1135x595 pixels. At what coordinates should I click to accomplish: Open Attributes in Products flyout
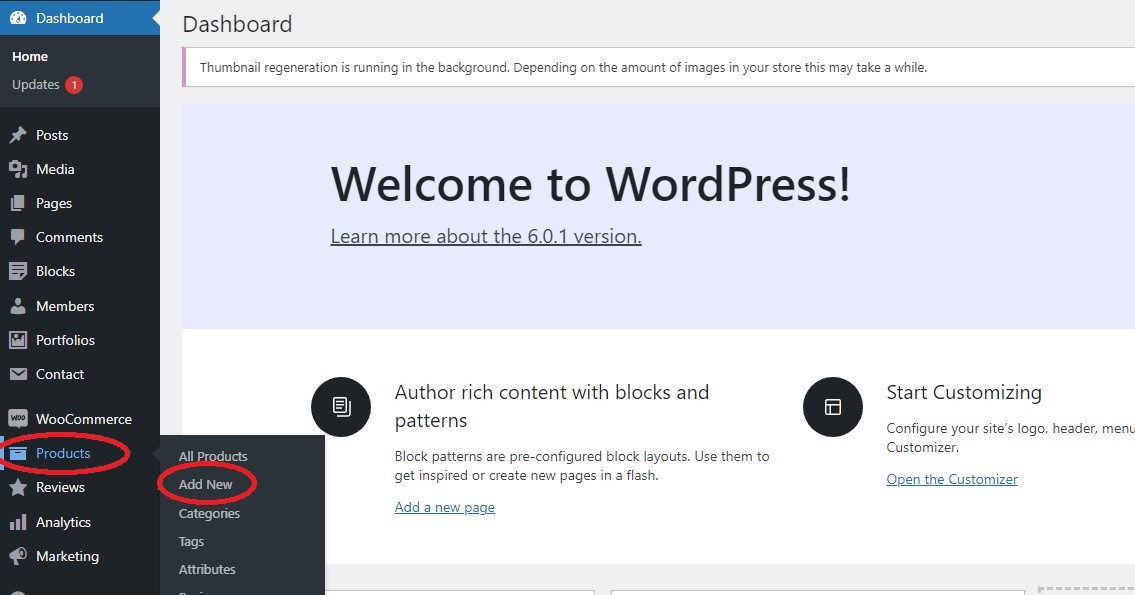pos(207,570)
